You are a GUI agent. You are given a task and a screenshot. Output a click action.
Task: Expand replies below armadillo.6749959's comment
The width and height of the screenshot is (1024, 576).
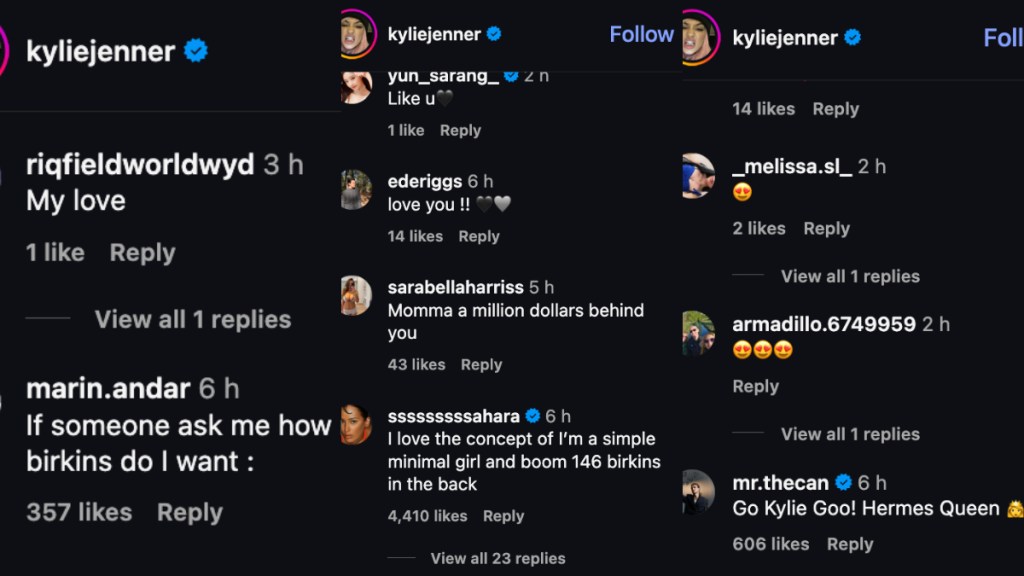[x=850, y=434]
